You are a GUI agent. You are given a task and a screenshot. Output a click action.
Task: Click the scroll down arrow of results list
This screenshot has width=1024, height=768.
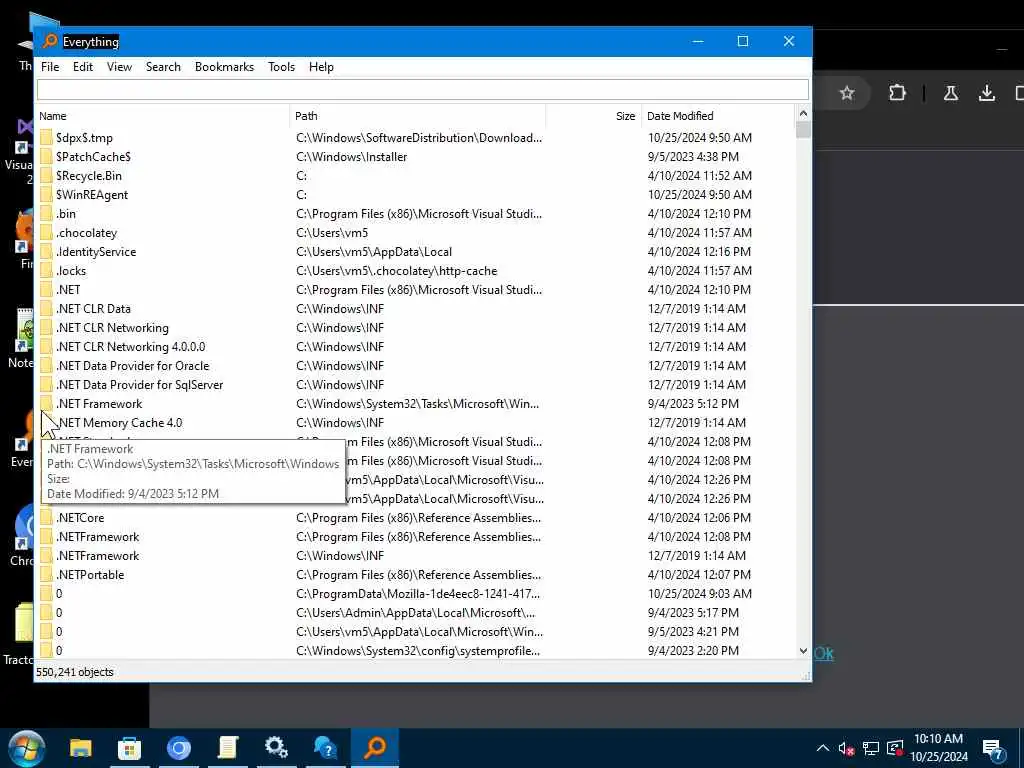click(x=803, y=650)
